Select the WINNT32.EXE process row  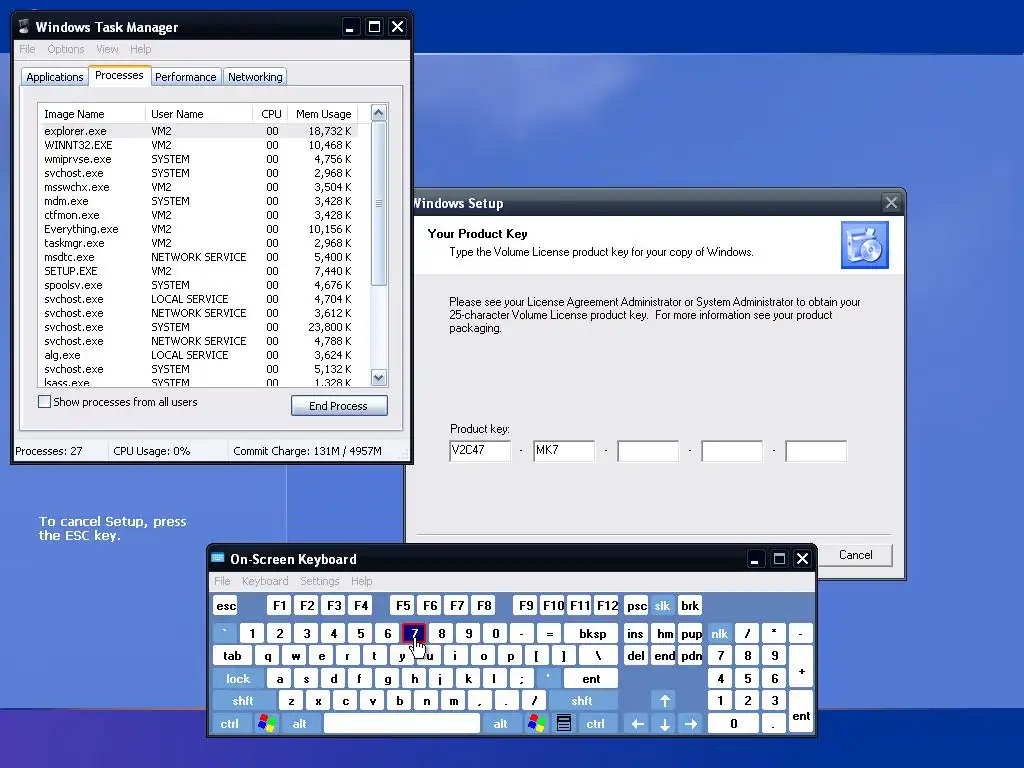click(198, 145)
